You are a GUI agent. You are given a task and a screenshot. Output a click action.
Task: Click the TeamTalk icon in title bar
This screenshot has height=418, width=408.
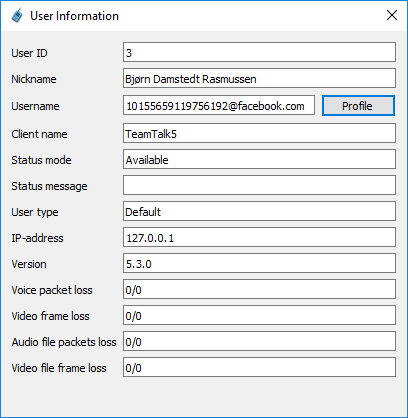(x=17, y=16)
